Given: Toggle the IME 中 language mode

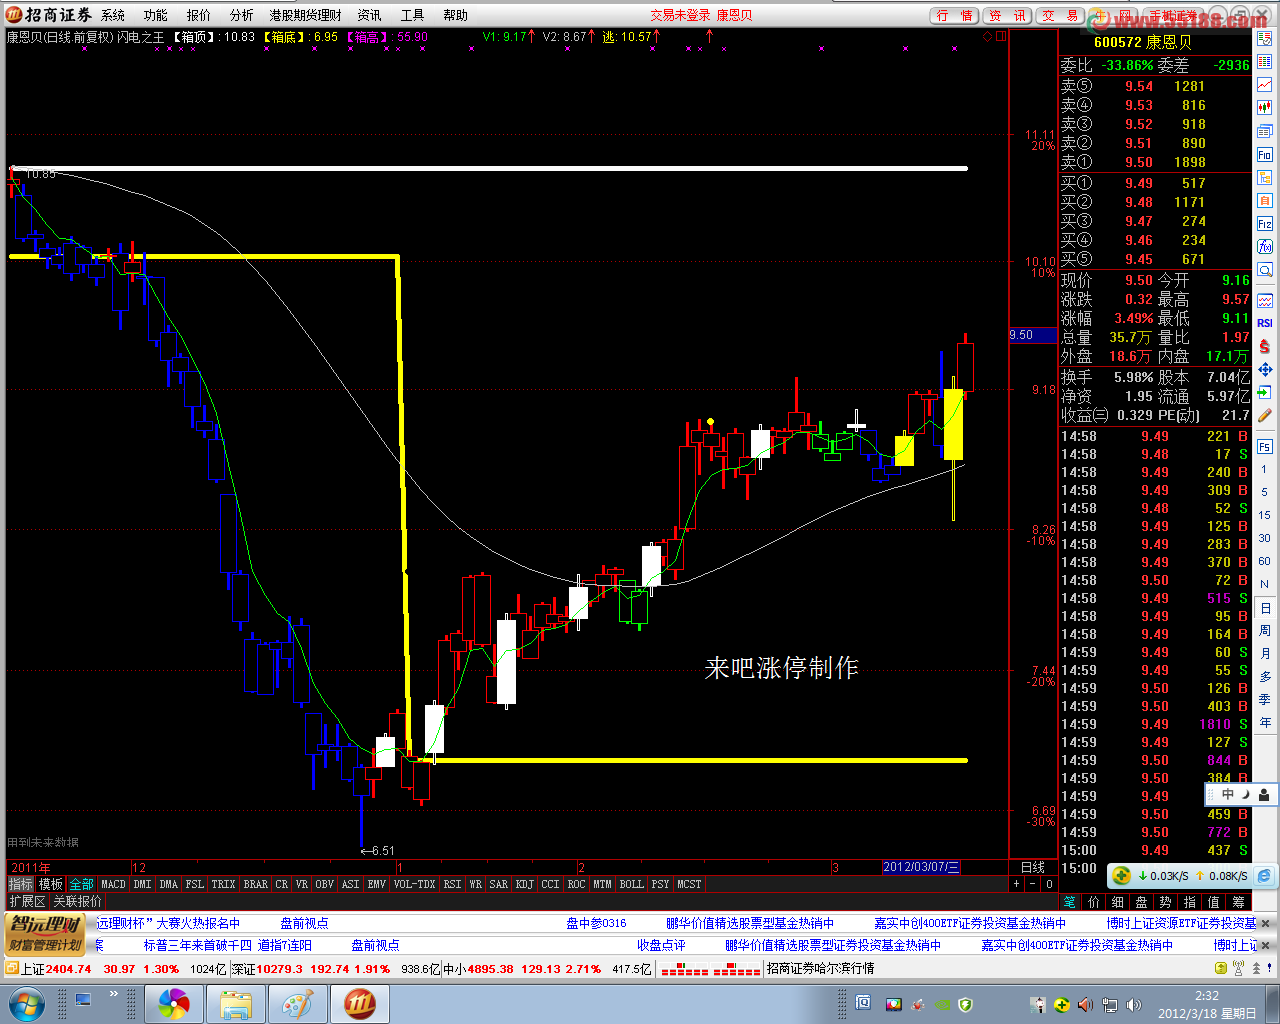Looking at the screenshot, I should pos(1228,795).
